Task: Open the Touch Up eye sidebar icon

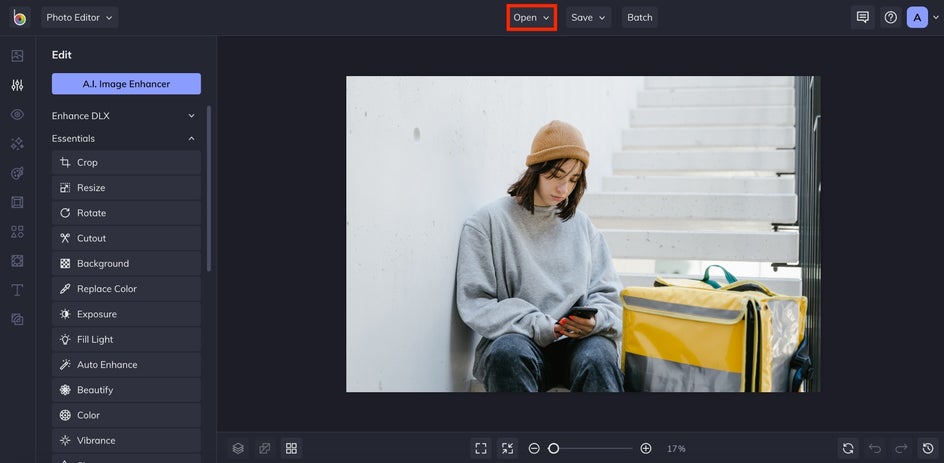Action: point(17,114)
